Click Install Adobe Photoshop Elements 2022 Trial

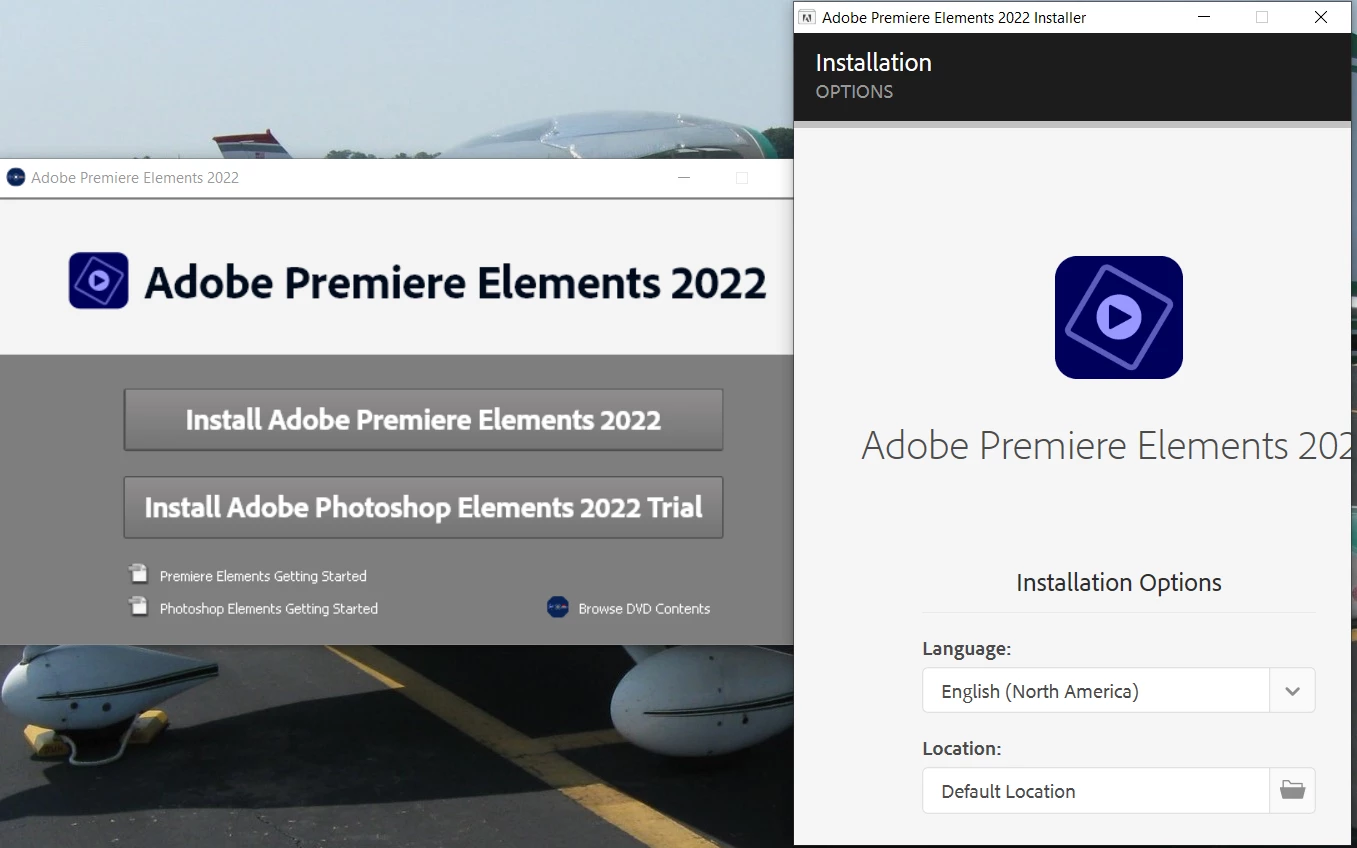point(423,508)
